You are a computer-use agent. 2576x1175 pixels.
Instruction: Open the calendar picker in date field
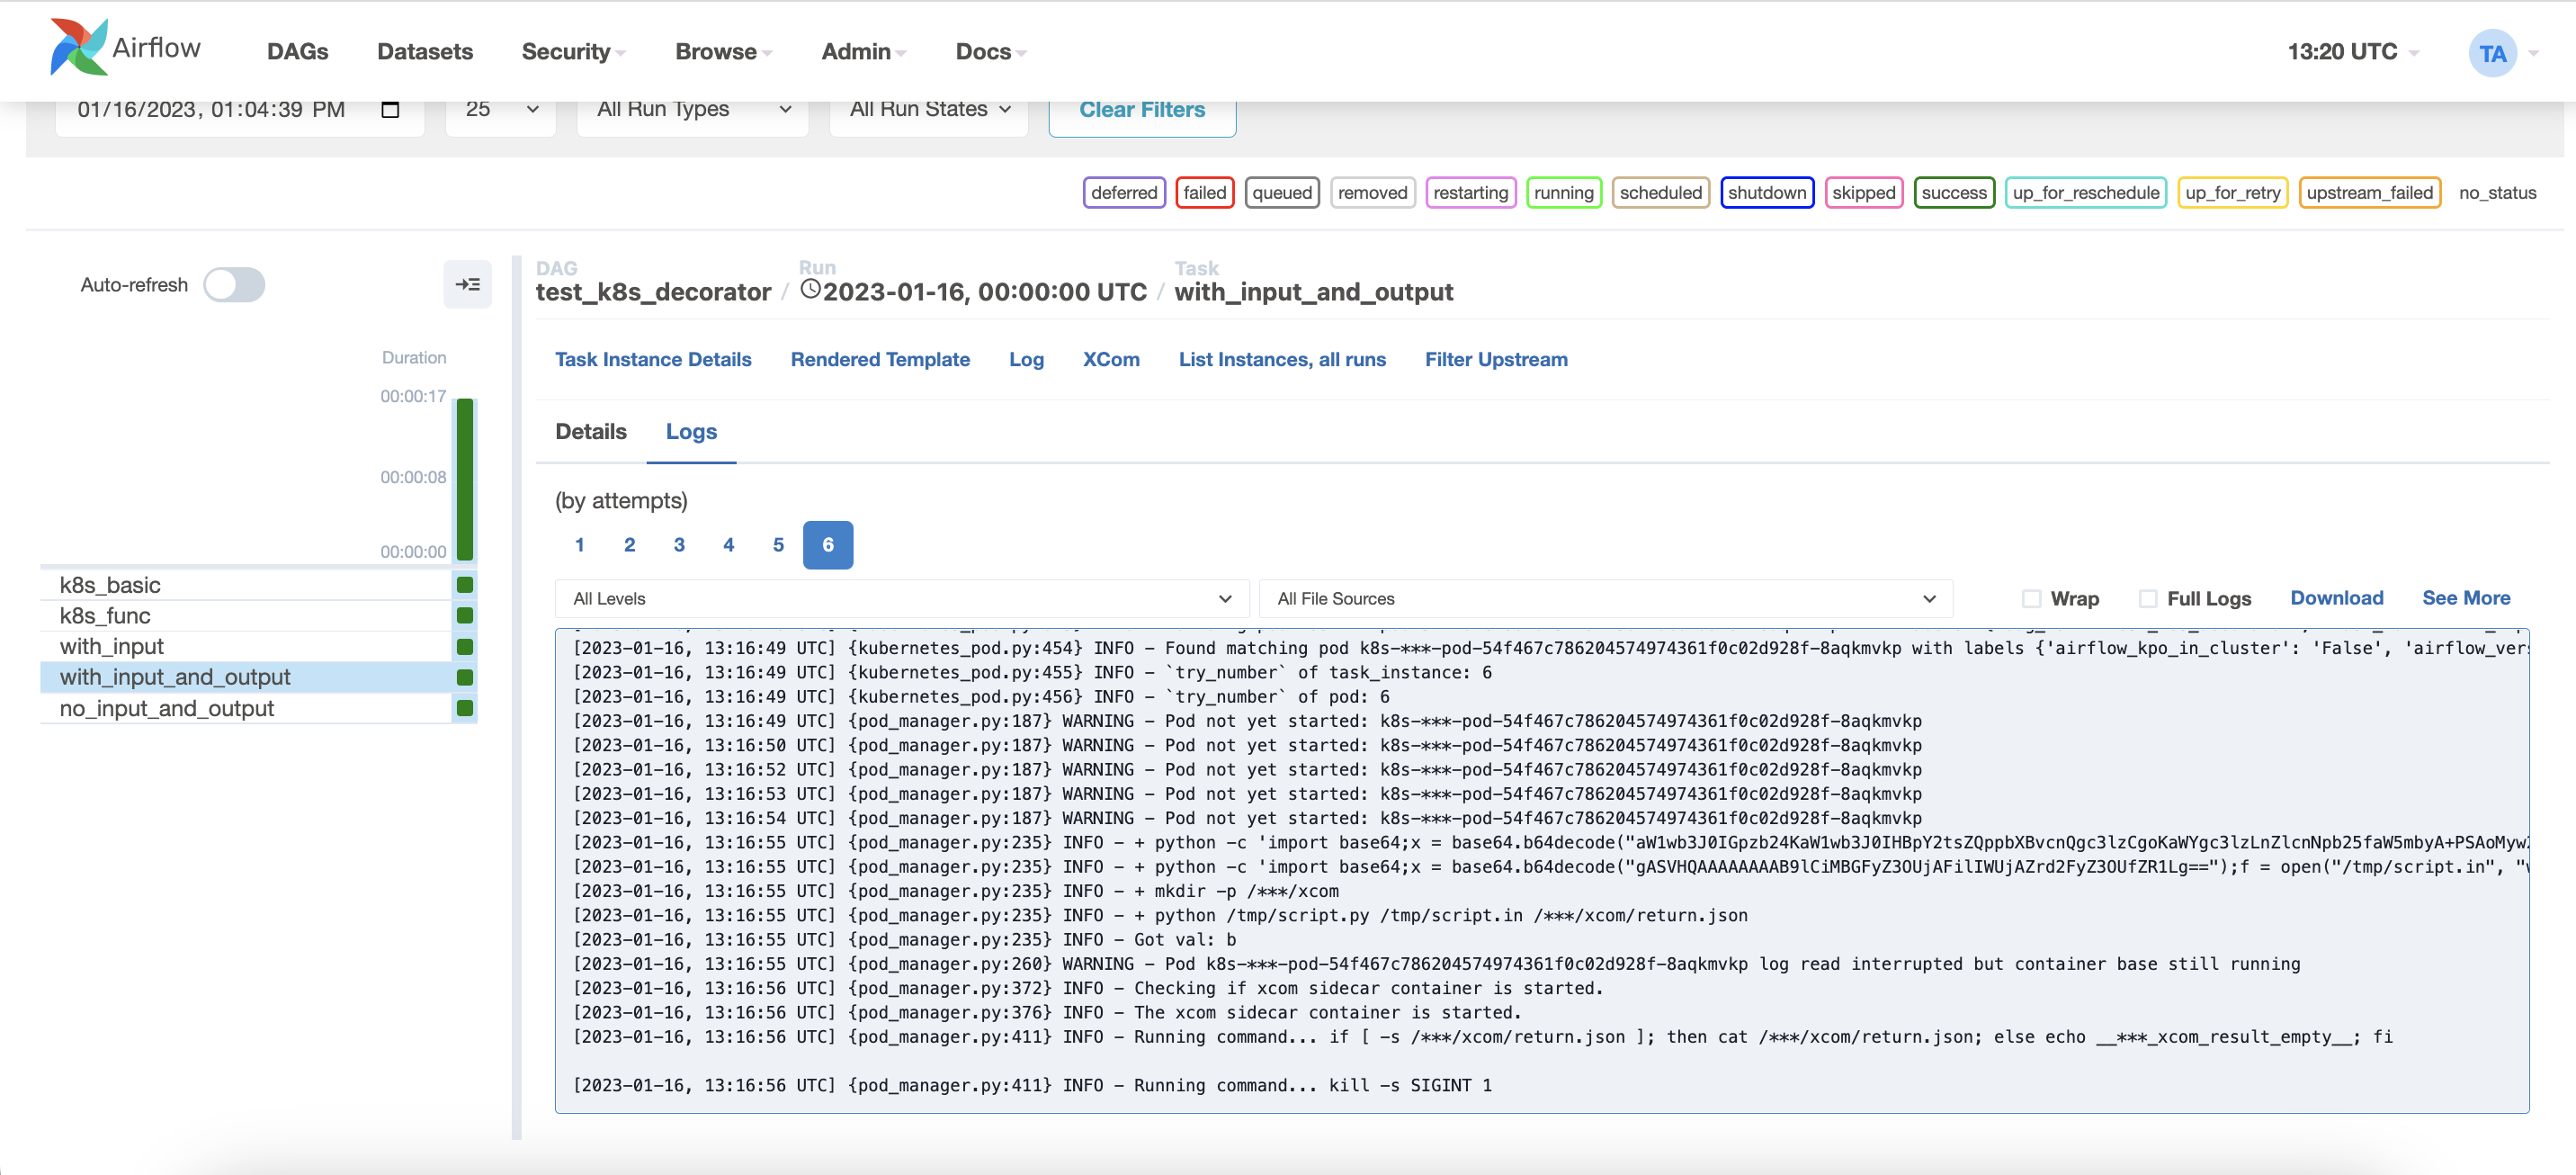pos(390,110)
